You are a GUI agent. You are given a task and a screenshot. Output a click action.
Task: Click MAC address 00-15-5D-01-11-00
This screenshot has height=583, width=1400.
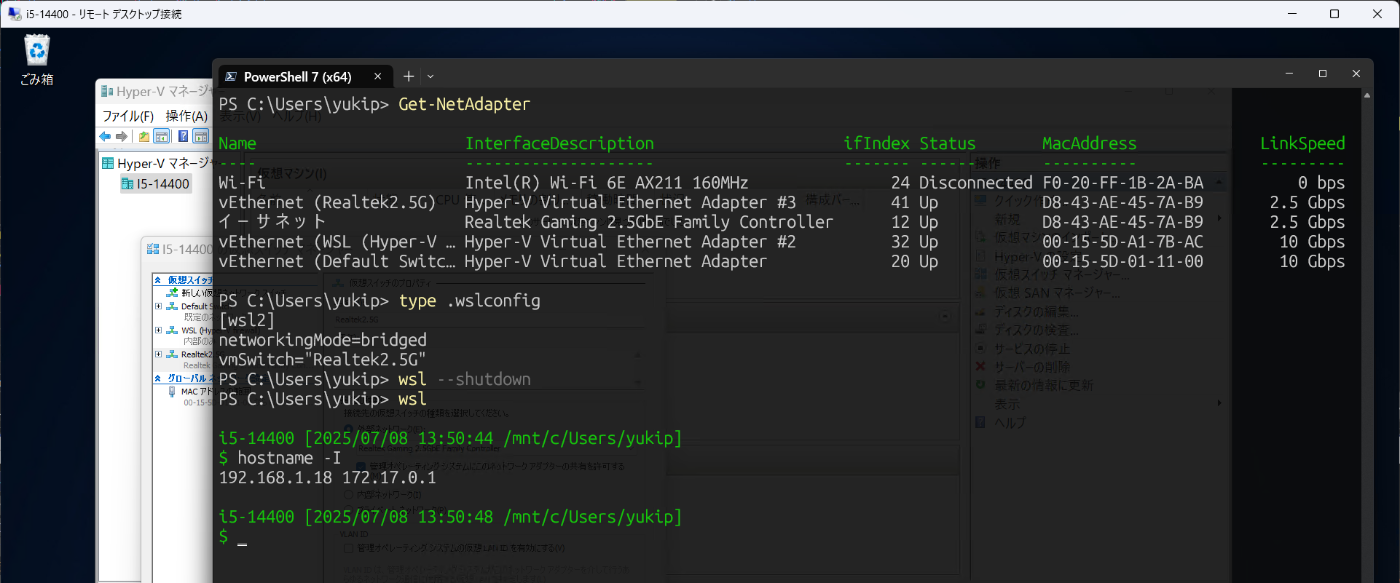1123,261
